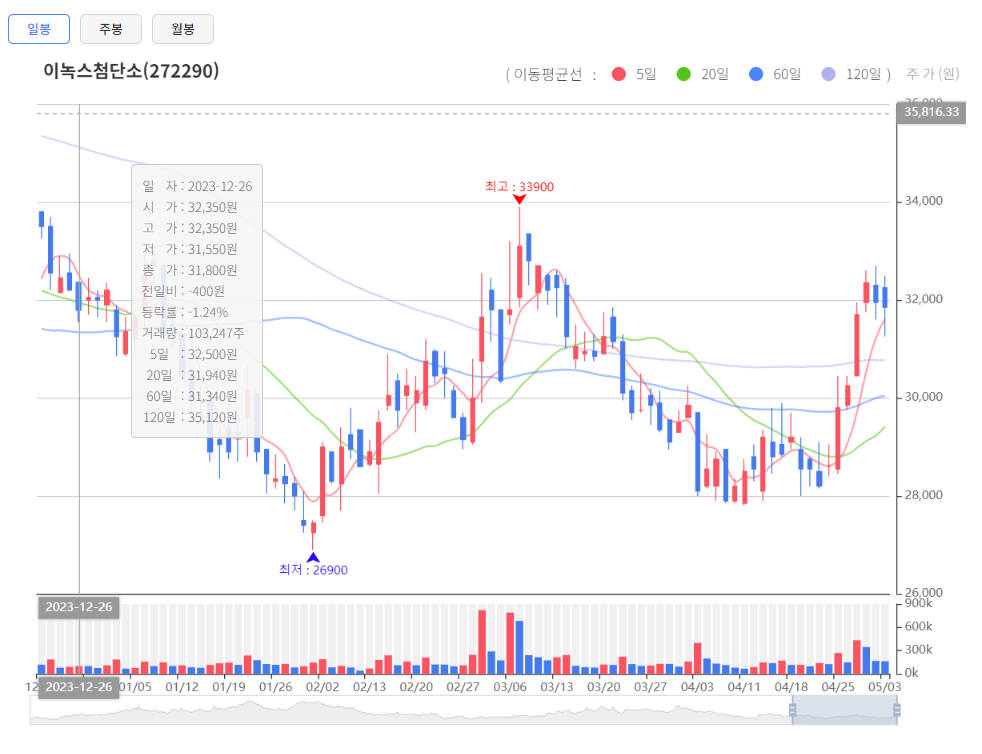Click the 03/06 date axis label
The width and height of the screenshot is (982, 754).
(x=510, y=687)
